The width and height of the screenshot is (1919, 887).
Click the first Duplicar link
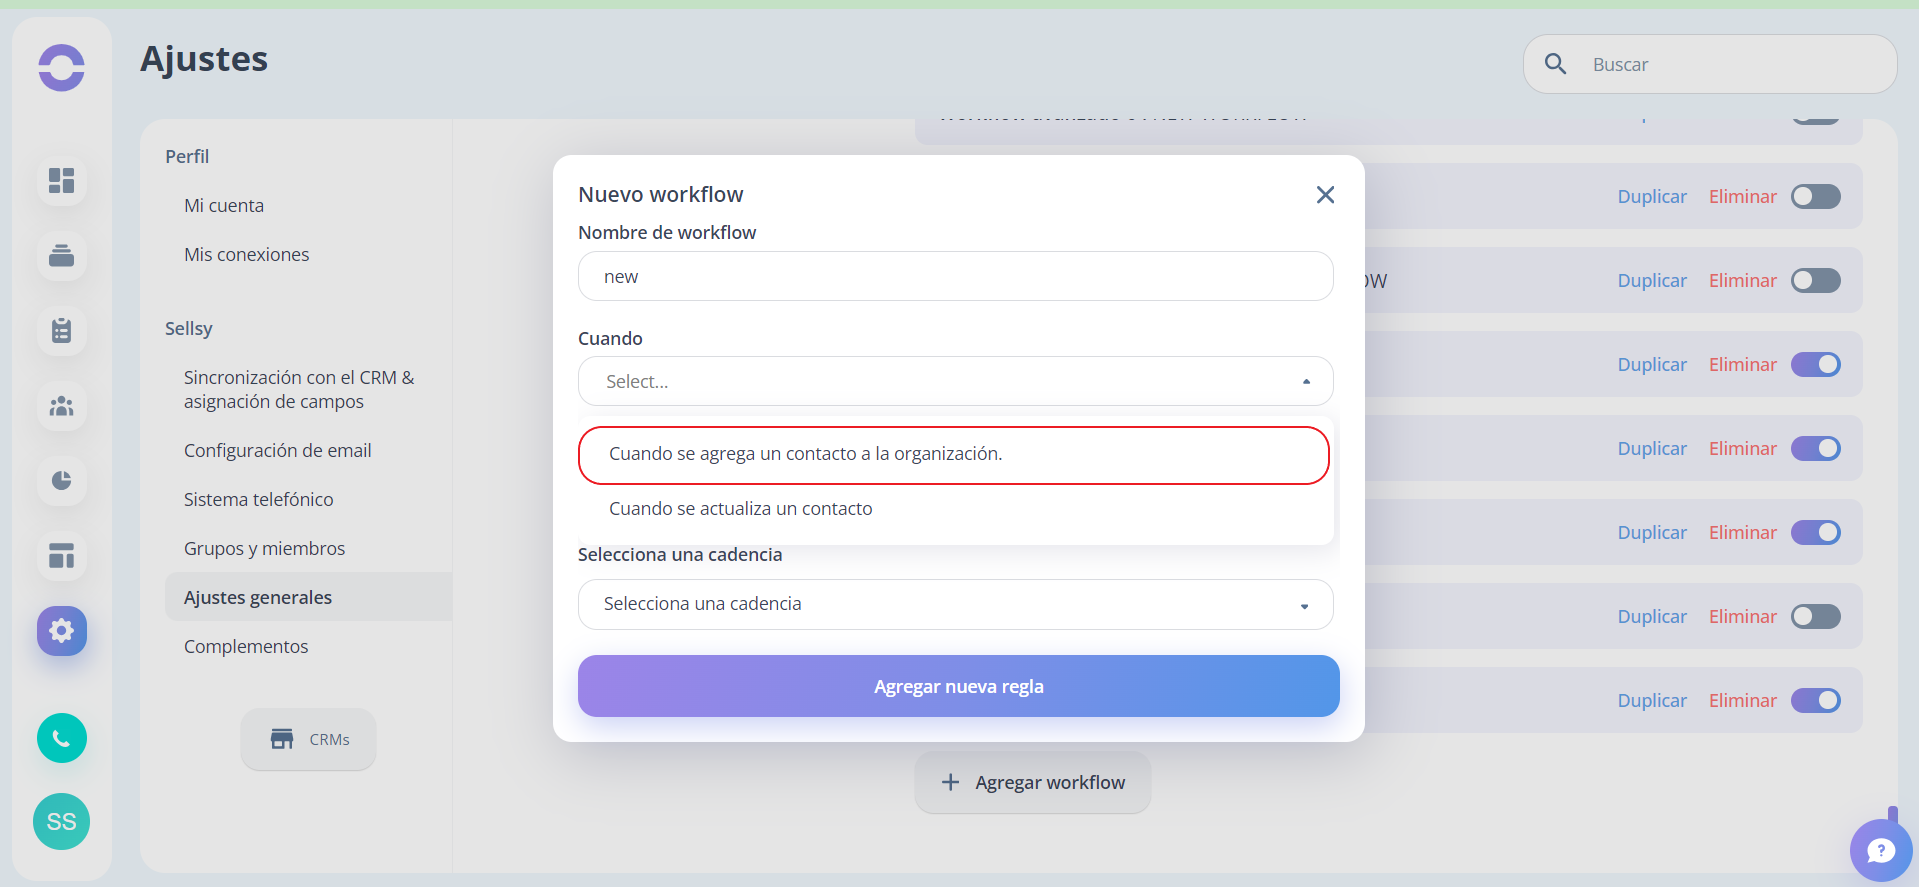pos(1651,197)
